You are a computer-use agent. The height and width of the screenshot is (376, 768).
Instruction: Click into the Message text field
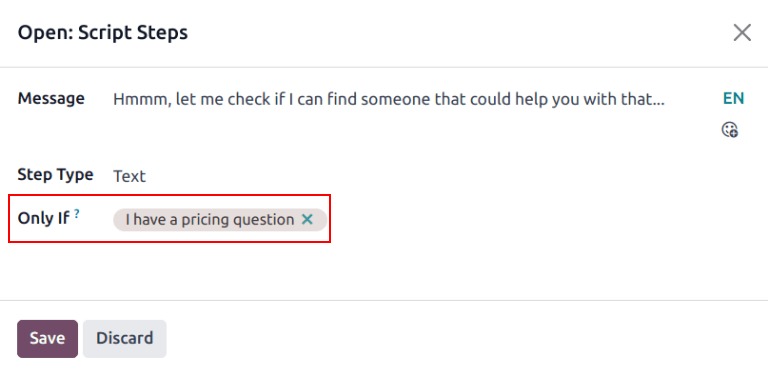[x=413, y=99]
